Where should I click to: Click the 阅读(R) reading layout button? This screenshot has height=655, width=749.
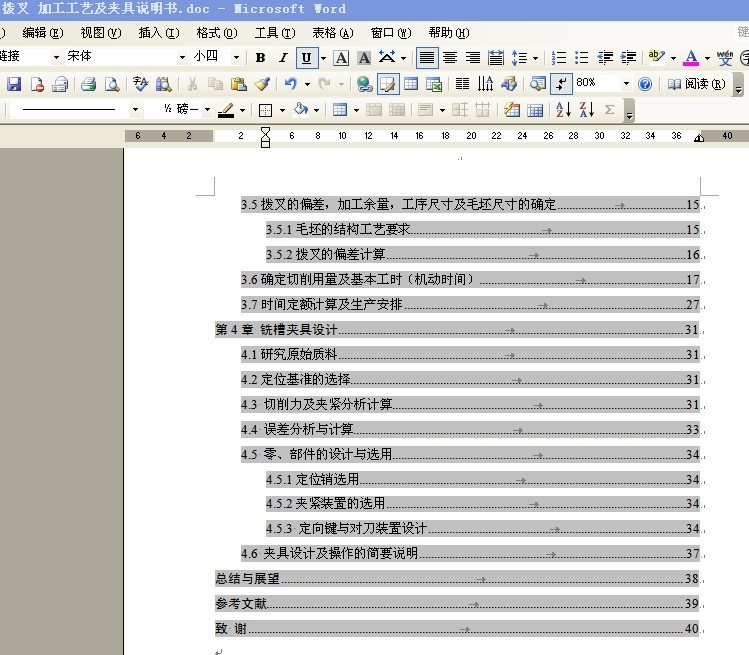tap(697, 84)
